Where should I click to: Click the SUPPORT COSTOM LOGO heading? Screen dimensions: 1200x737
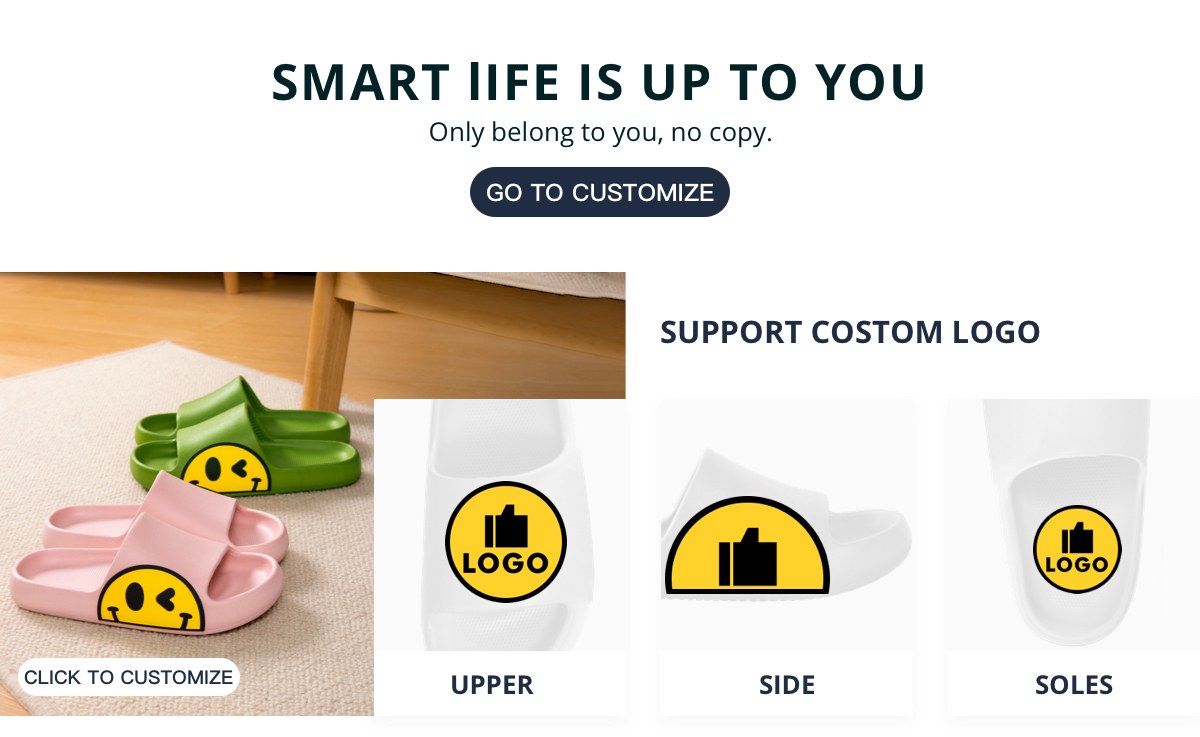click(x=850, y=332)
